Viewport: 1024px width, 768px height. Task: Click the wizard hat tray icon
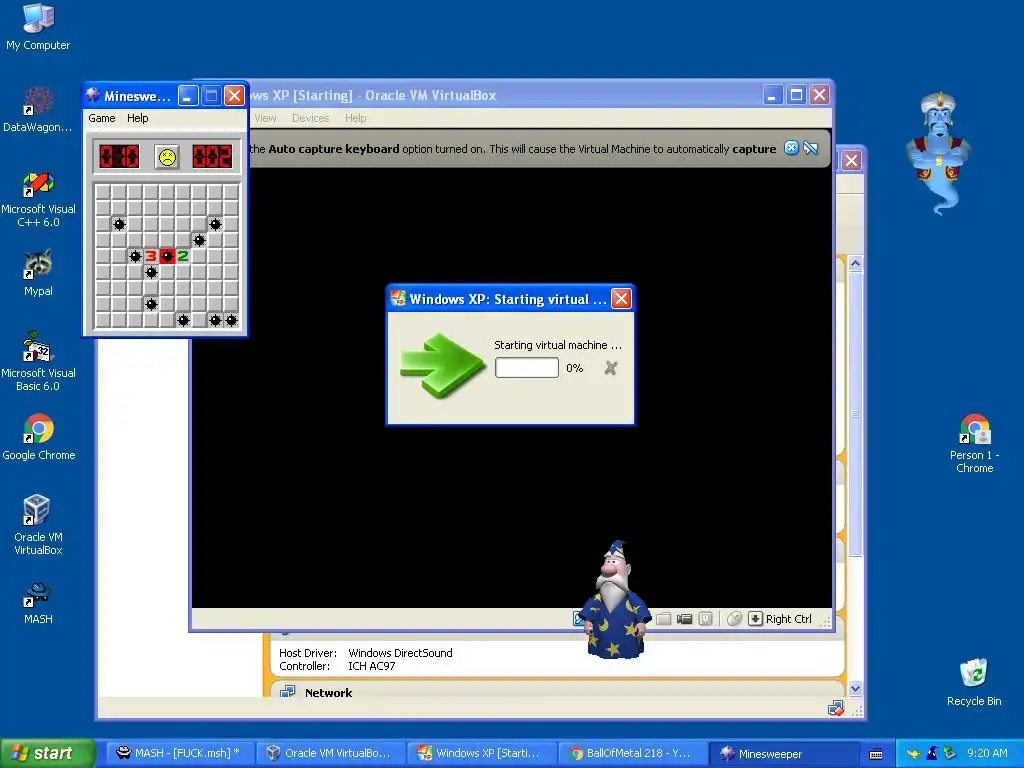932,753
